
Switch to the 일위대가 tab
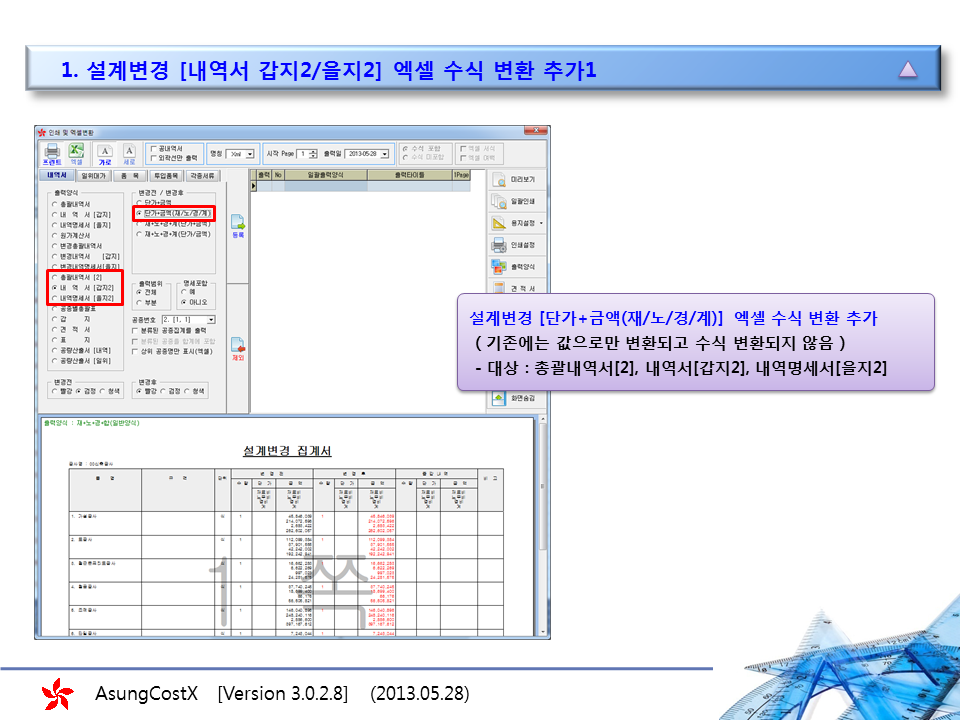(x=92, y=174)
